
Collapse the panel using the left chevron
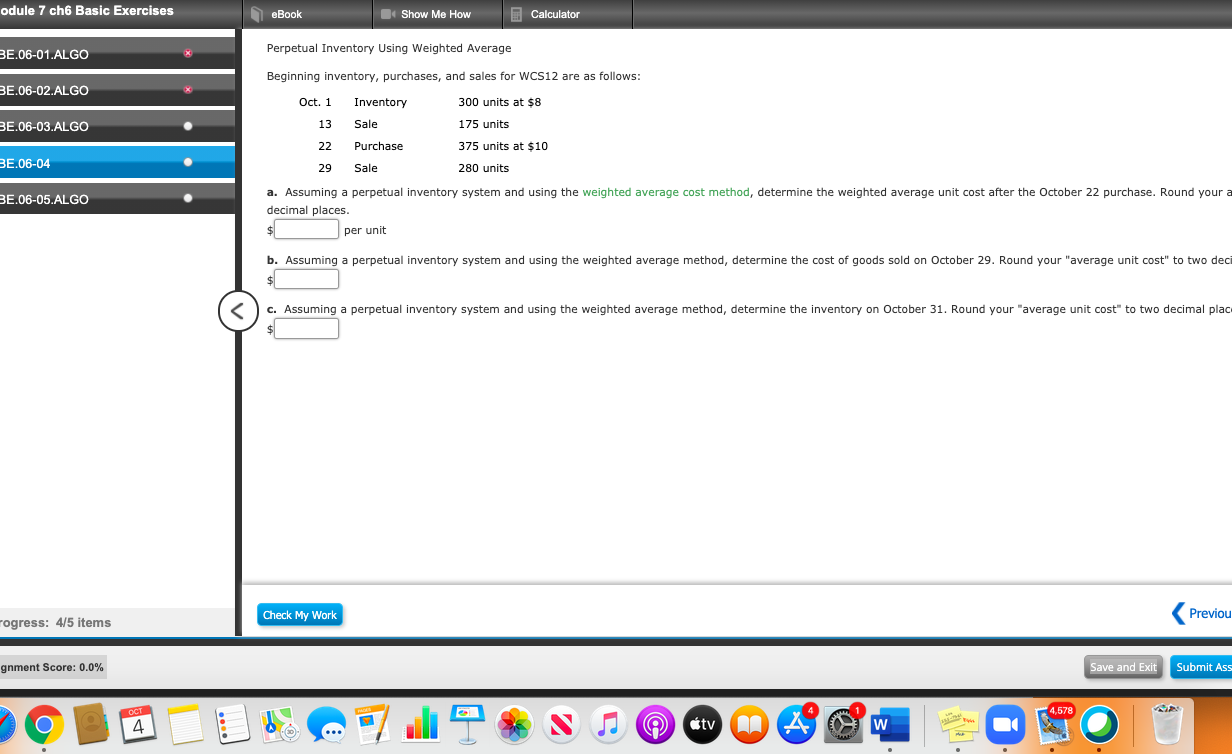point(238,311)
